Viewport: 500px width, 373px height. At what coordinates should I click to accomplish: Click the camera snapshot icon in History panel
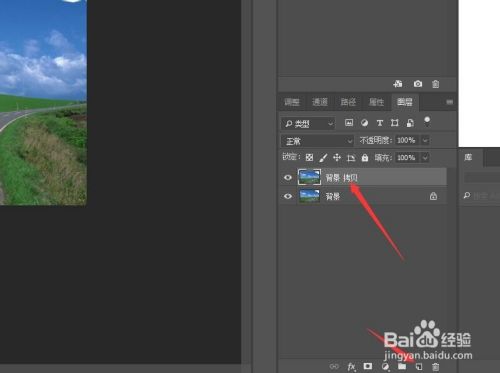pos(418,84)
